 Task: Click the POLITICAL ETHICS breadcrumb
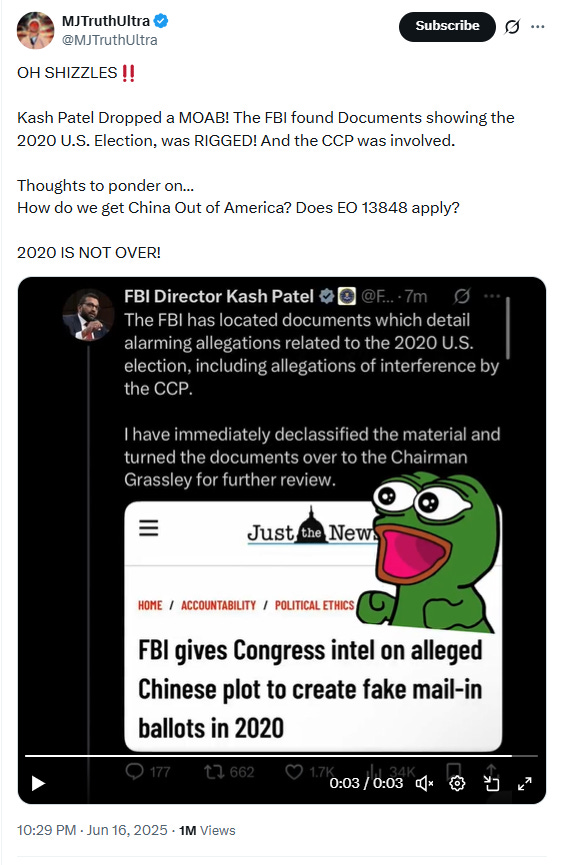[x=314, y=605]
